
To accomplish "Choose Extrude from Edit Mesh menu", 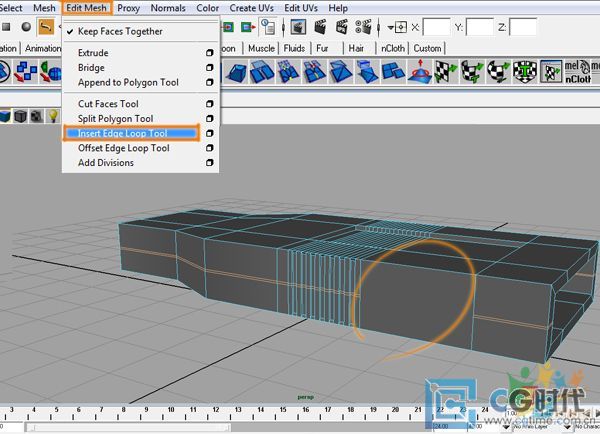I will (x=93, y=53).
